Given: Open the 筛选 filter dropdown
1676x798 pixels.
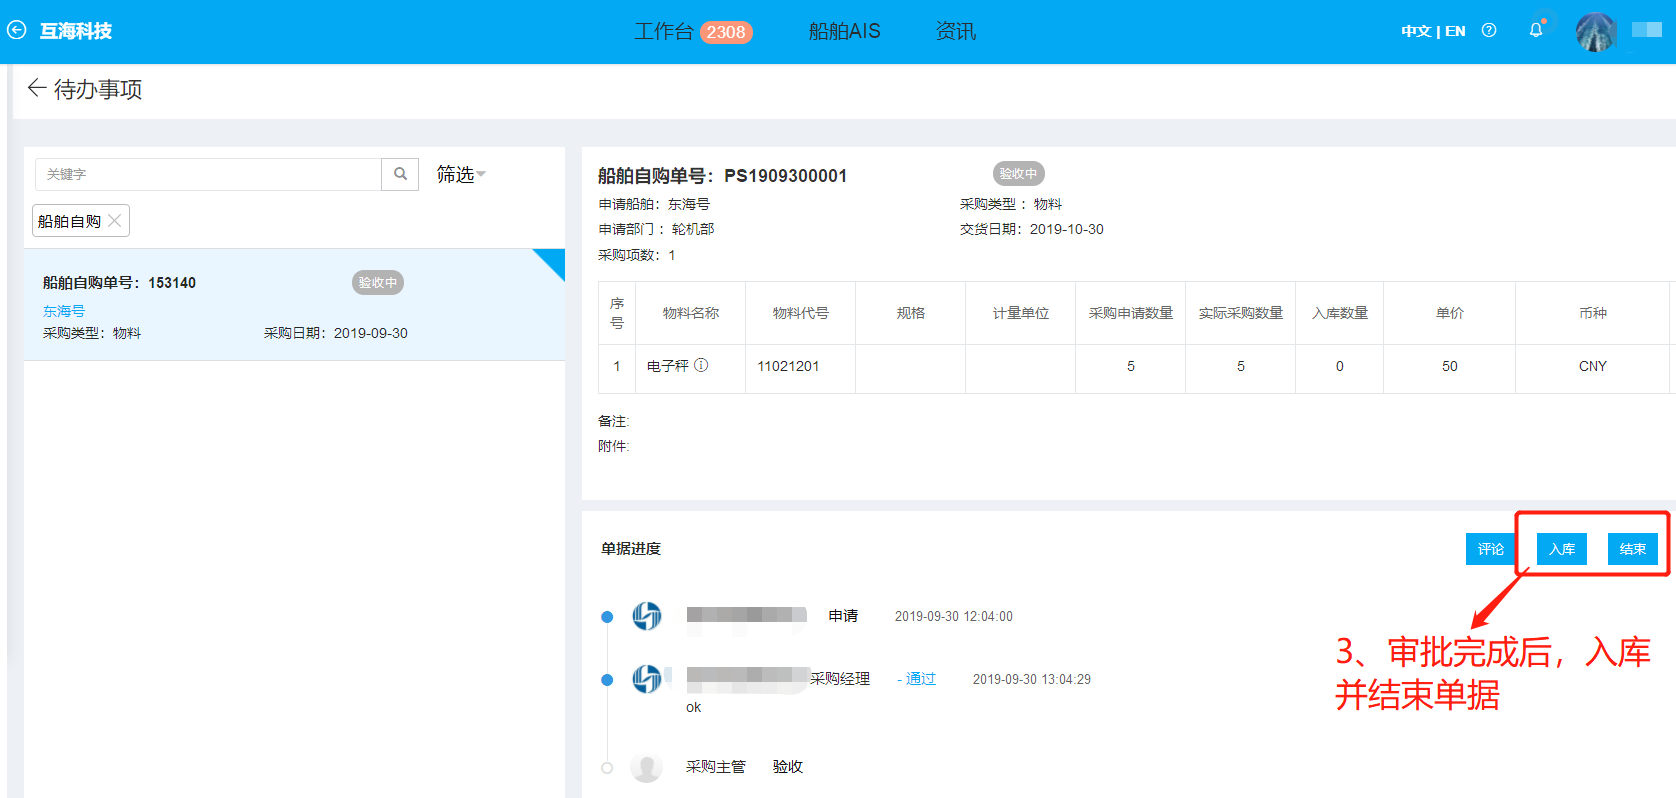Looking at the screenshot, I should point(461,174).
